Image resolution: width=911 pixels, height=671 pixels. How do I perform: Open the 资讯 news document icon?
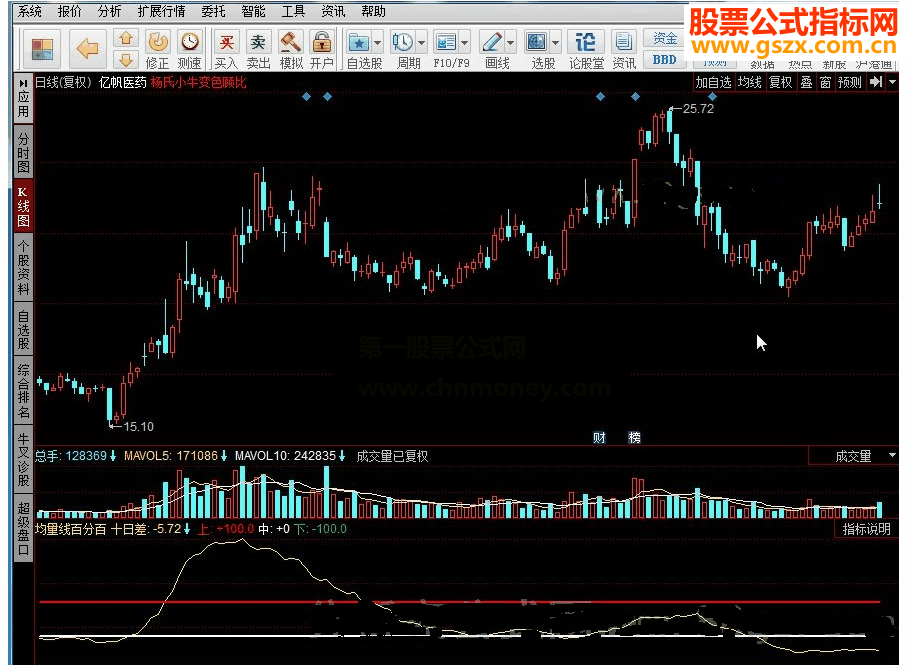pyautogui.click(x=623, y=49)
